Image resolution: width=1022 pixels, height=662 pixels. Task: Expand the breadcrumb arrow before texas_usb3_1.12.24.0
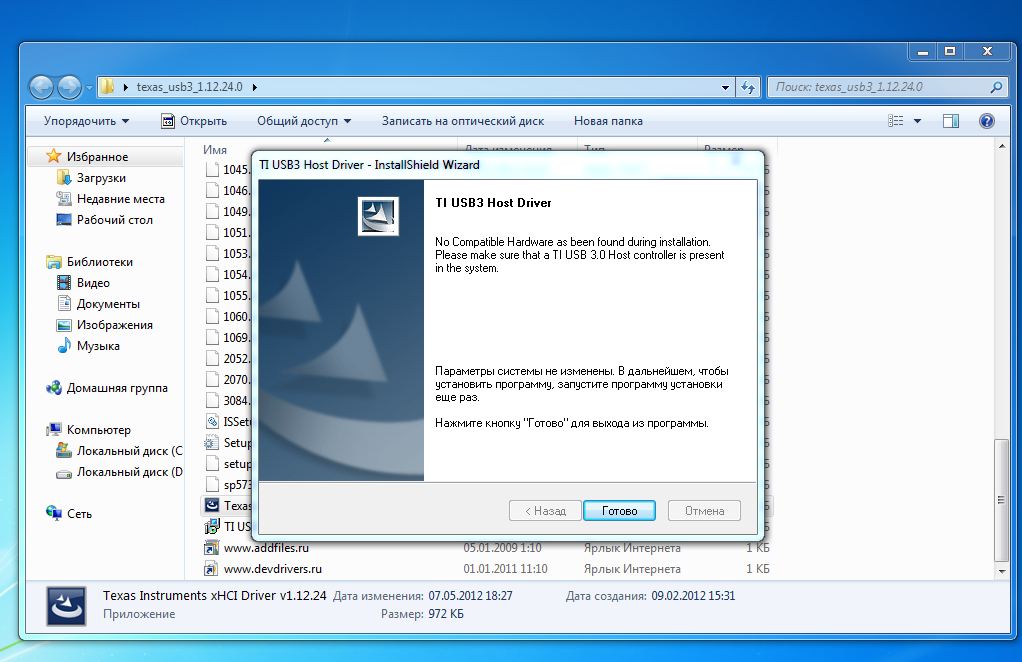pos(125,87)
